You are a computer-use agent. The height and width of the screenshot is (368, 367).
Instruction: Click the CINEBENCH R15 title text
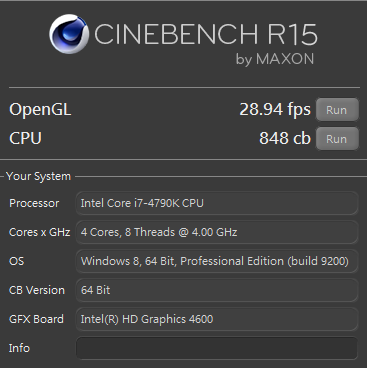pyautogui.click(x=206, y=34)
